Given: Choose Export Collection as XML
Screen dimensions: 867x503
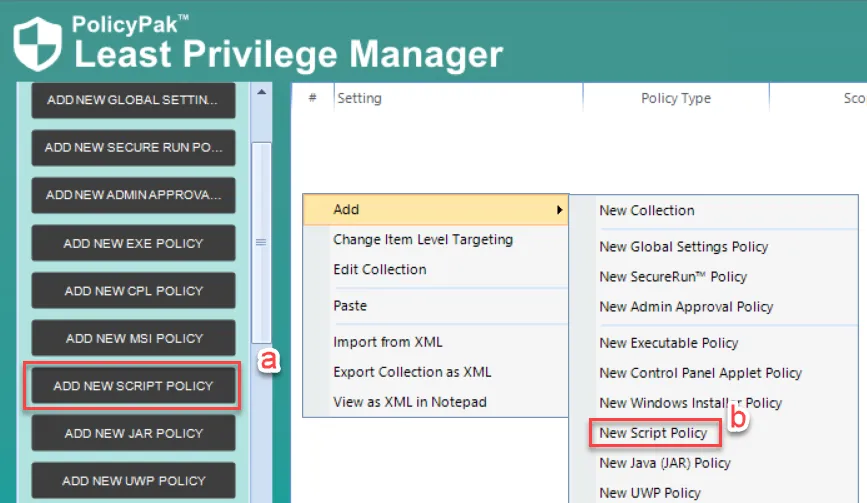Looking at the screenshot, I should (x=412, y=372).
